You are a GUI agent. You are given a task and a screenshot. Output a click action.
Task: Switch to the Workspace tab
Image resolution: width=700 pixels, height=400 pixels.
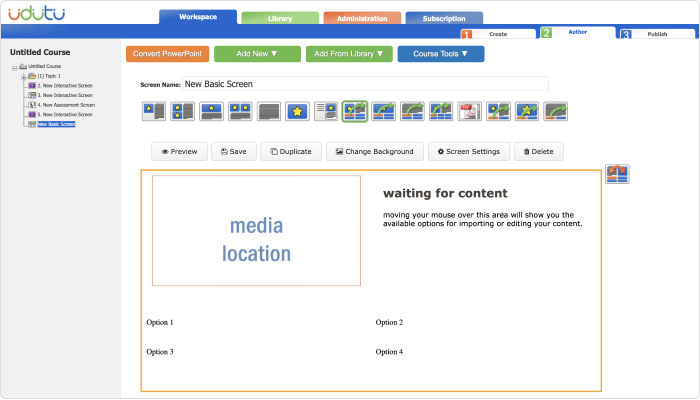pyautogui.click(x=198, y=17)
